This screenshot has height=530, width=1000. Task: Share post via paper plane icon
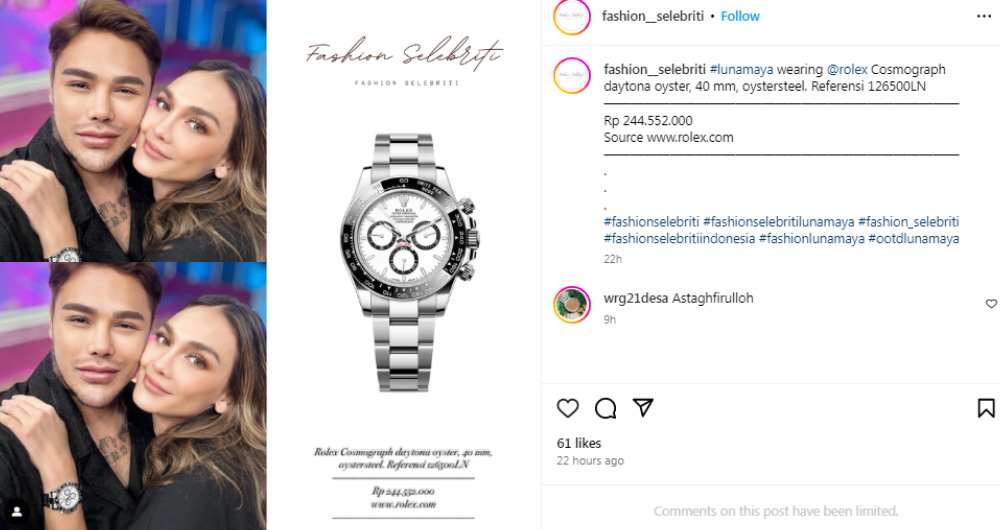(x=643, y=408)
